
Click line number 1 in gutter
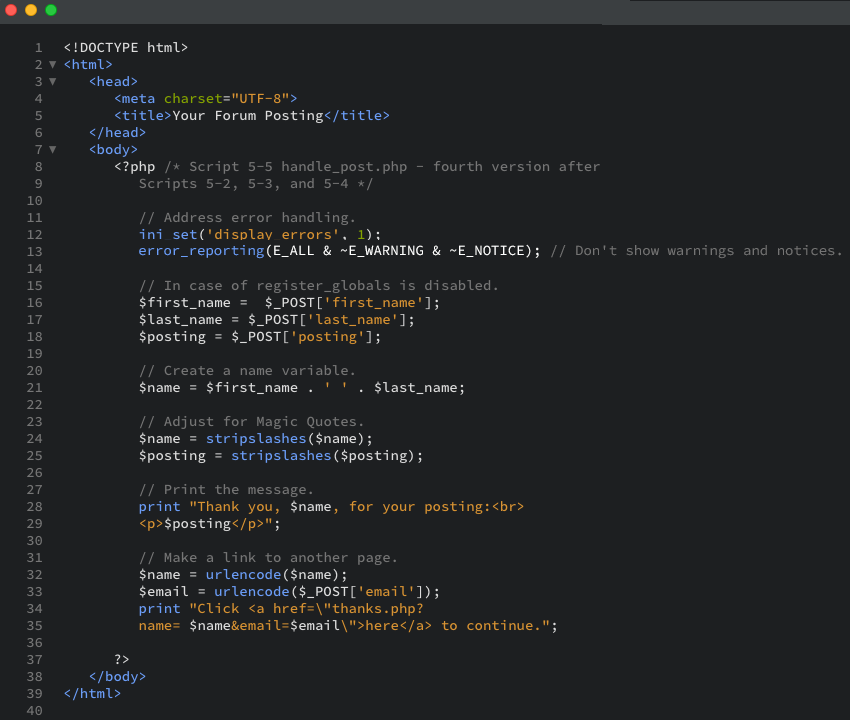tap(38, 48)
